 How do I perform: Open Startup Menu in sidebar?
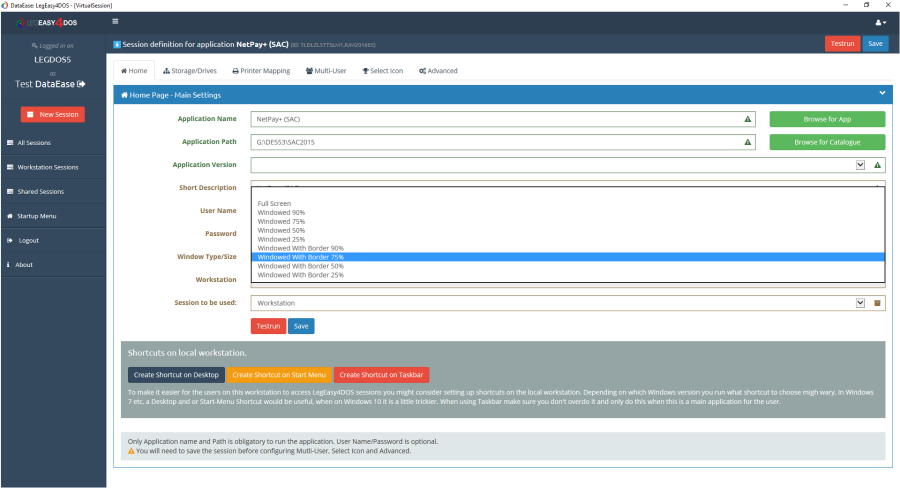tap(53, 216)
